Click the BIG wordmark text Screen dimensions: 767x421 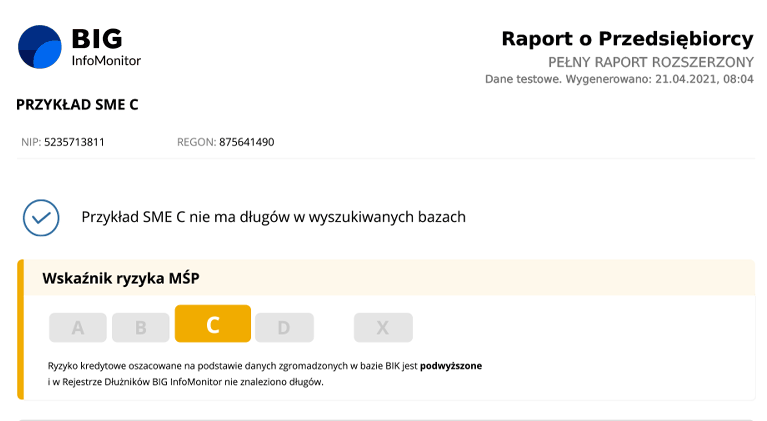pos(97,39)
